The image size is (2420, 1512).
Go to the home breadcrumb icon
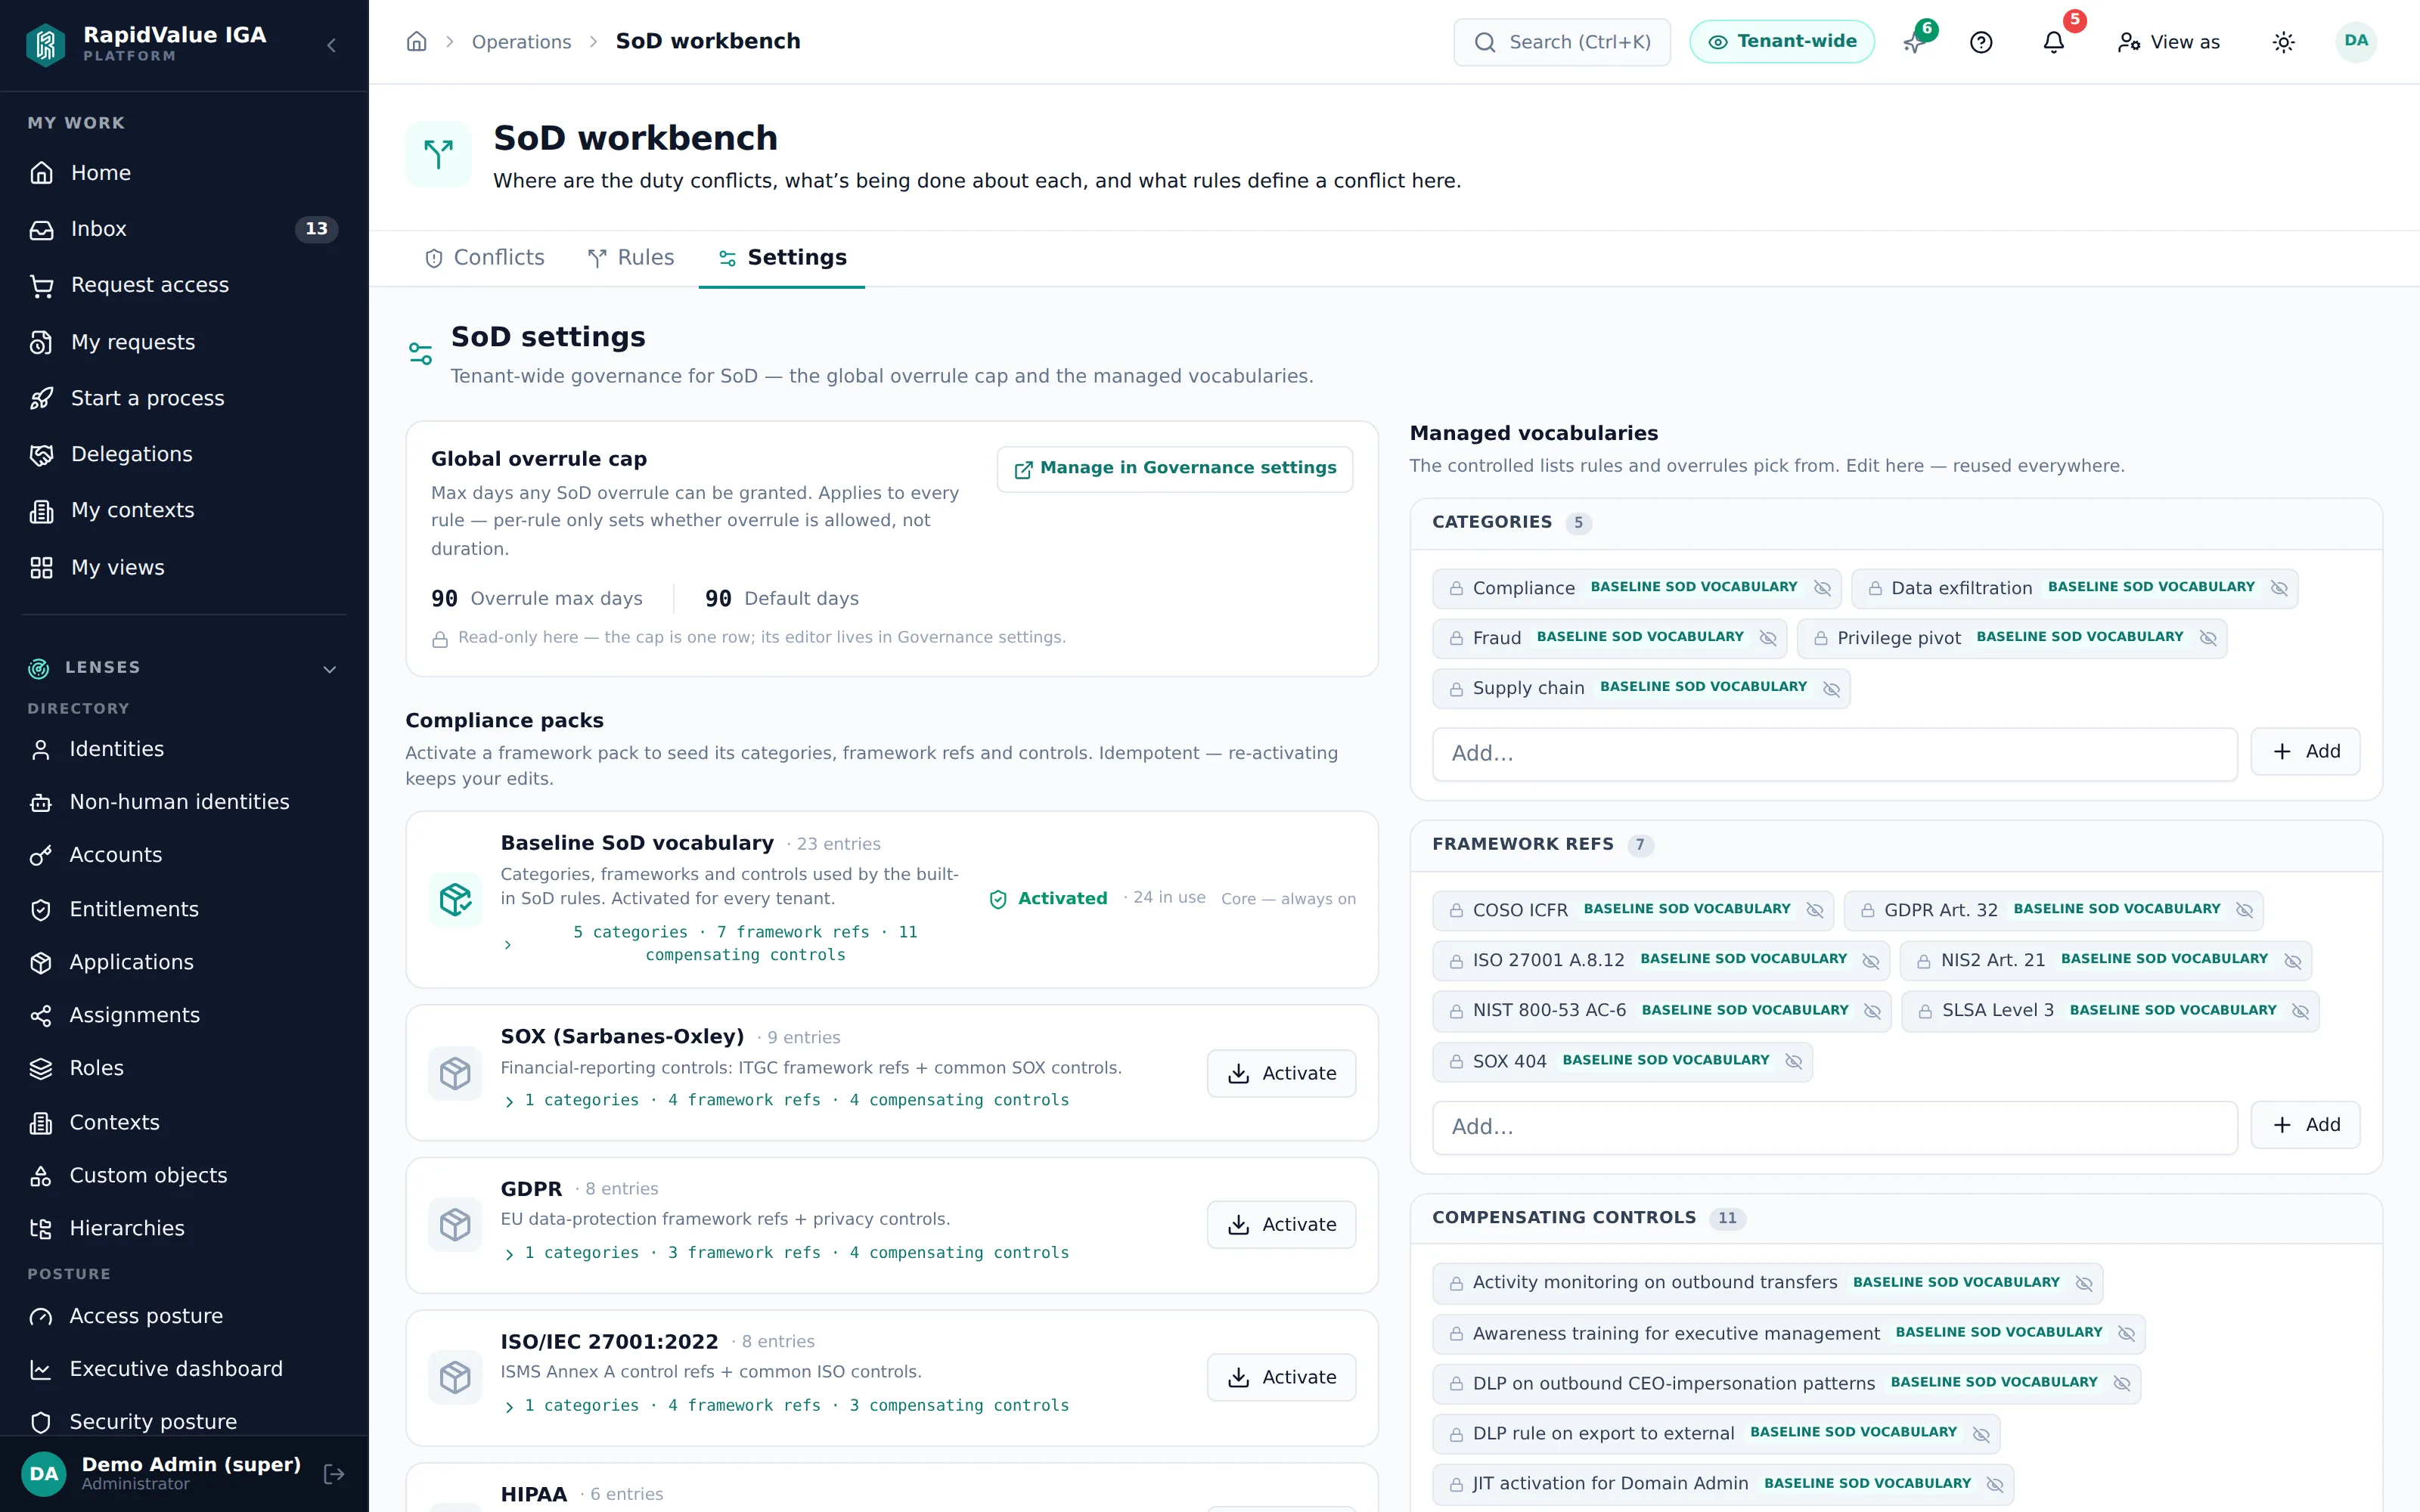(x=417, y=41)
